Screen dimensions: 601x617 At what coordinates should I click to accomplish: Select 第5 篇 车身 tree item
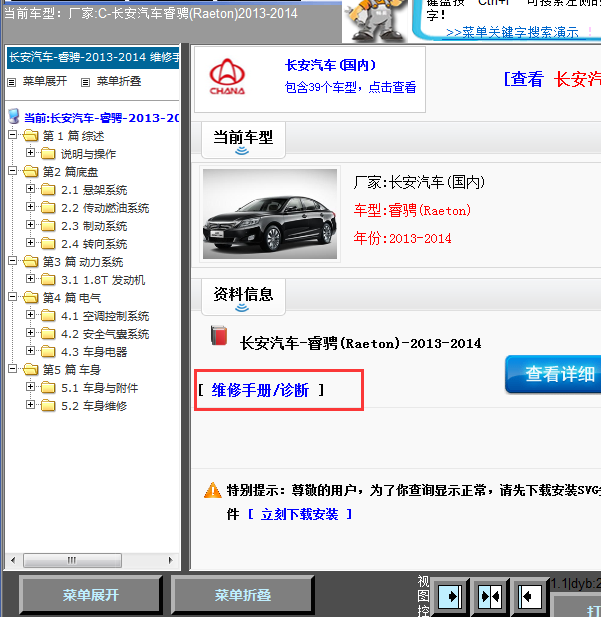[72, 370]
